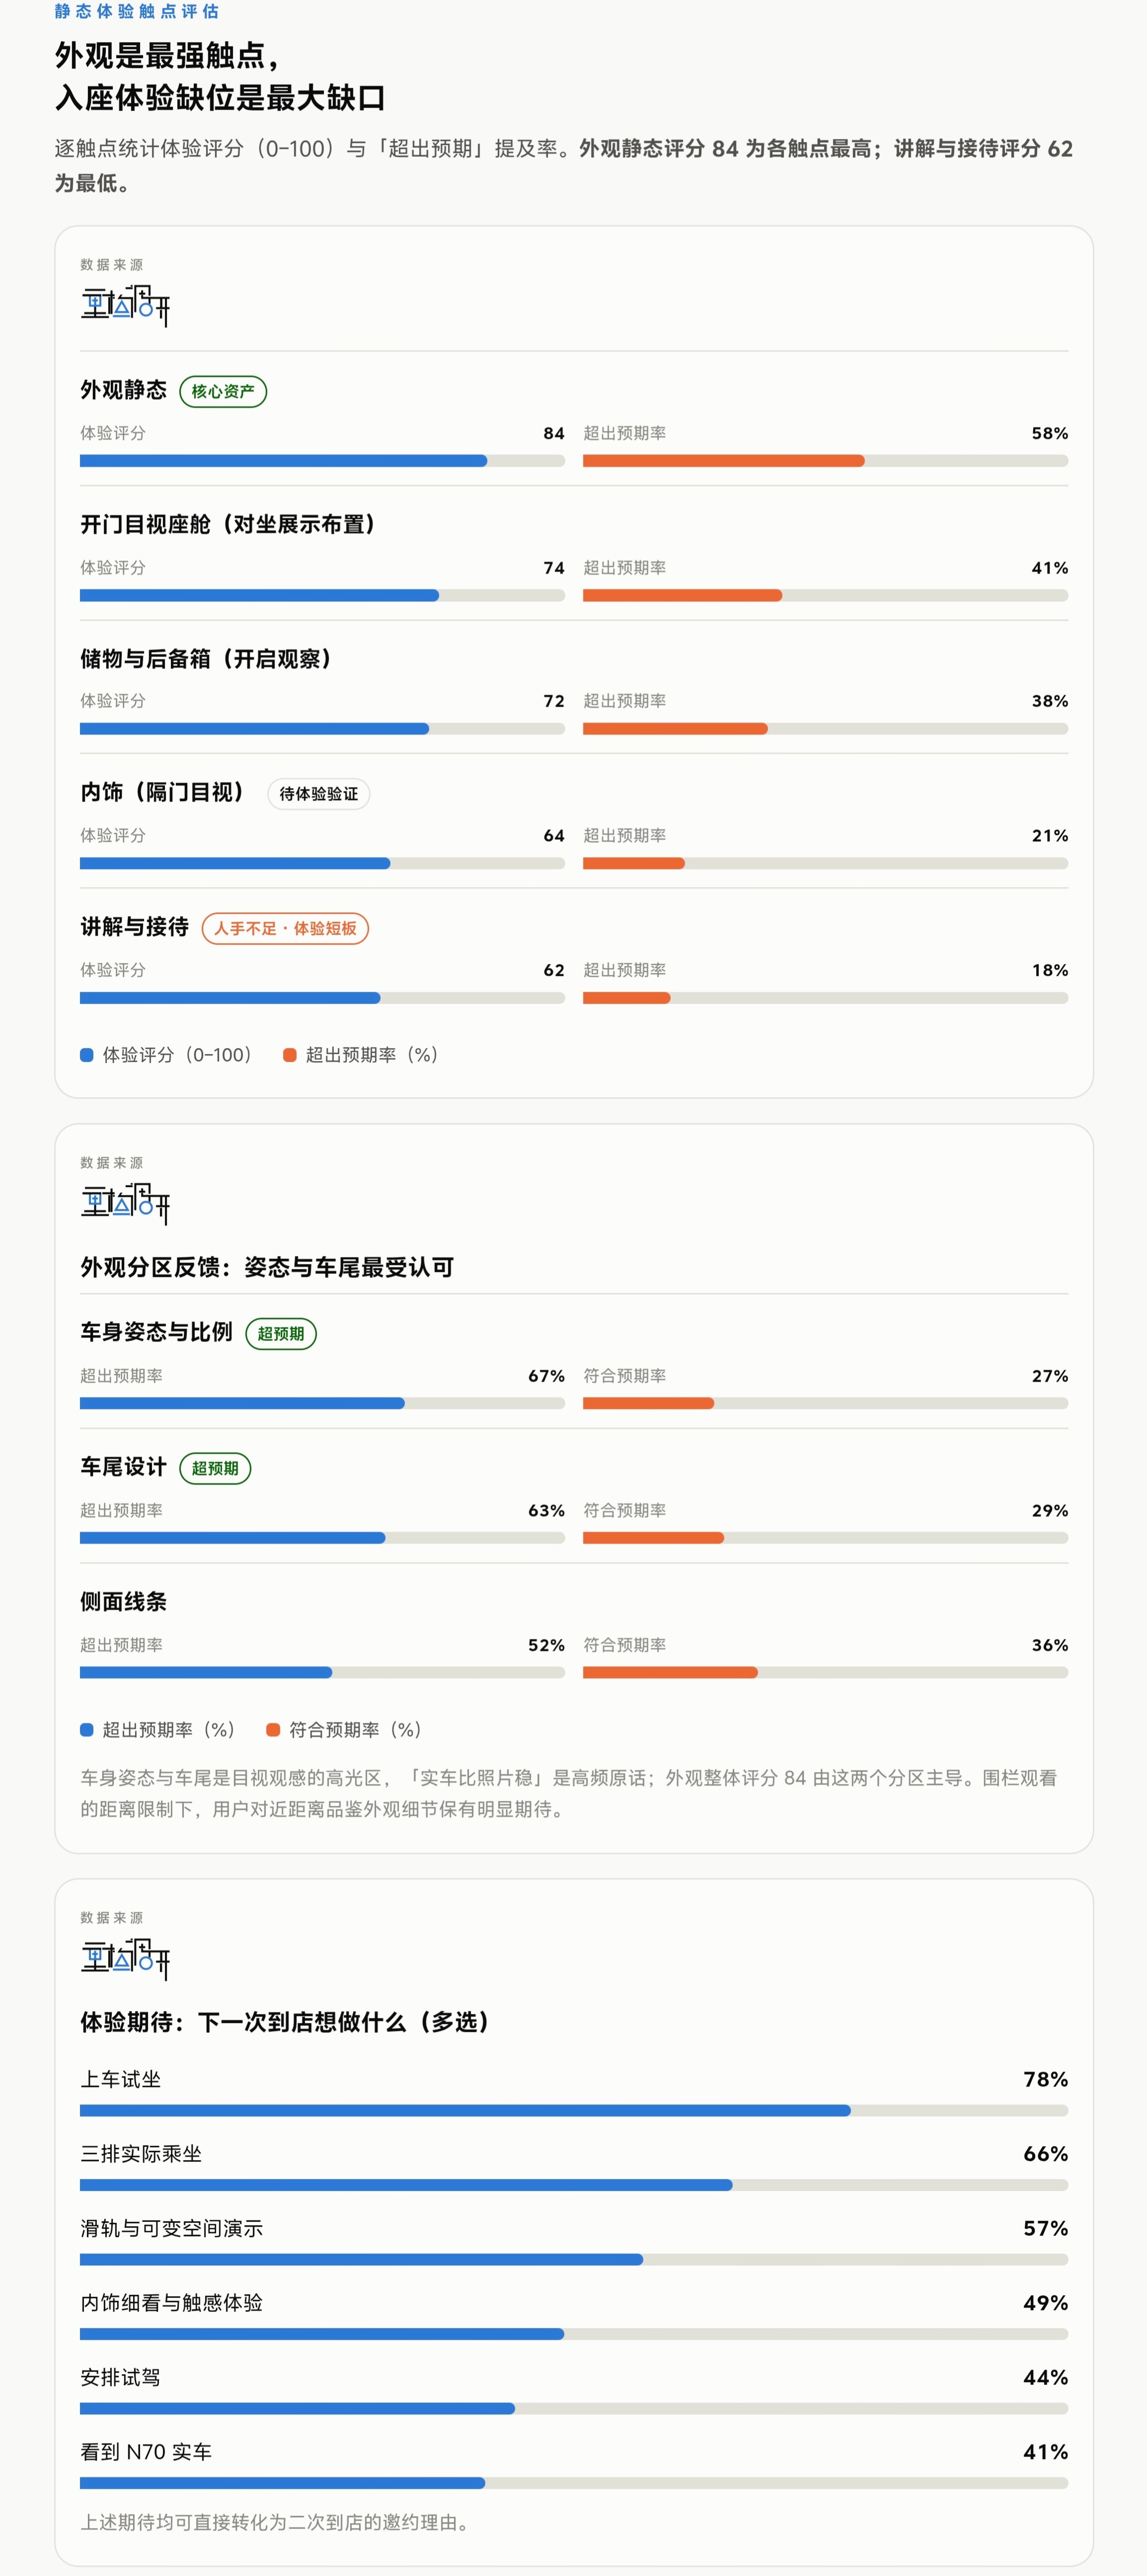Click the 看到 N70 实车 progress bar
The height and width of the screenshot is (2576, 1147).
click(574, 2483)
